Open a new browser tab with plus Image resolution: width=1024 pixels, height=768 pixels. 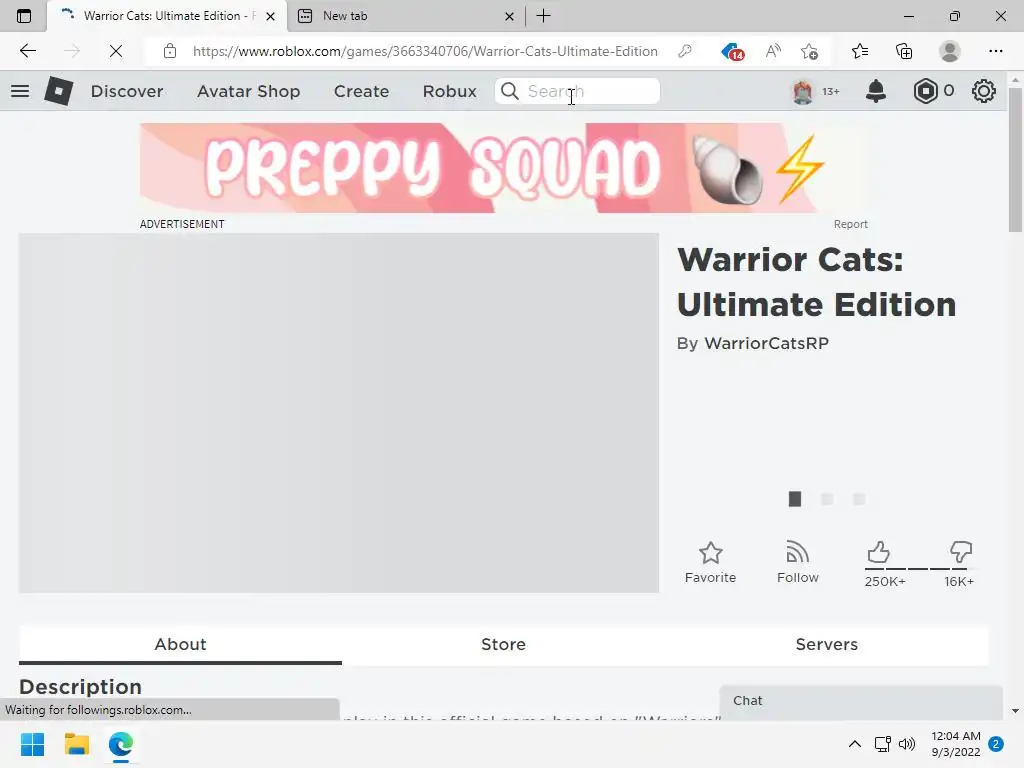543,16
